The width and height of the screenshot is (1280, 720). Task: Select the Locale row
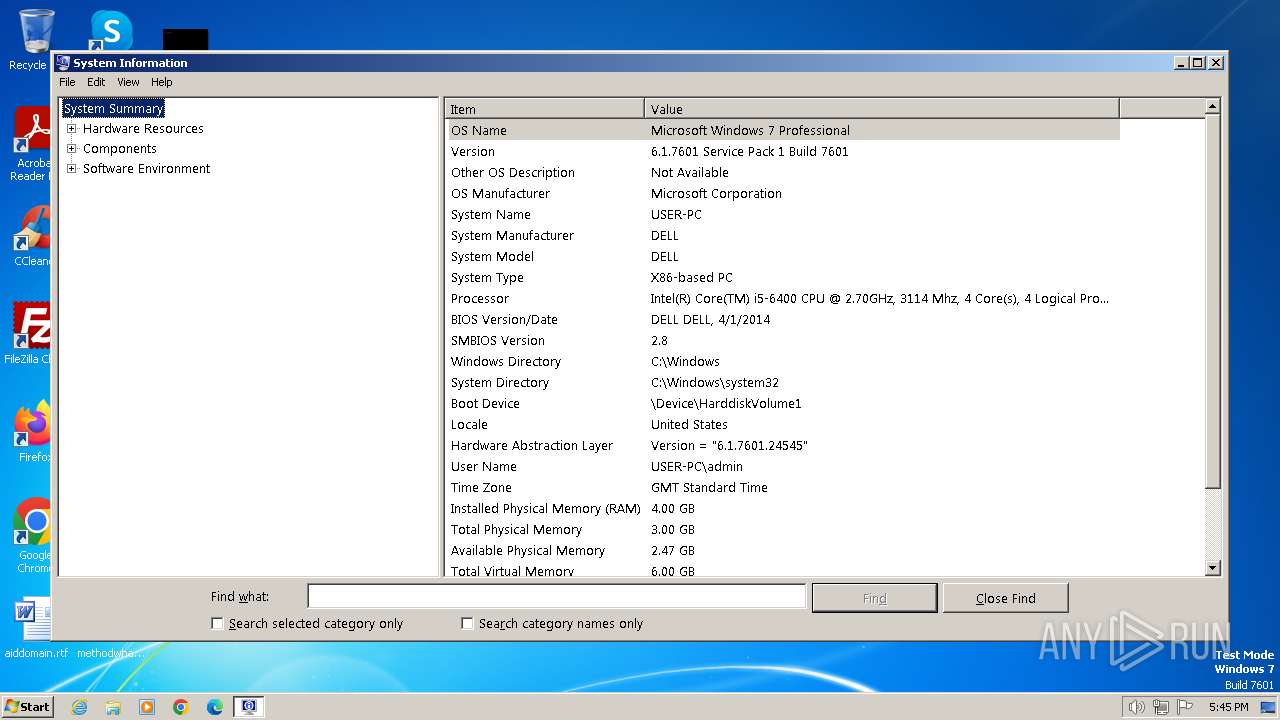coord(783,424)
